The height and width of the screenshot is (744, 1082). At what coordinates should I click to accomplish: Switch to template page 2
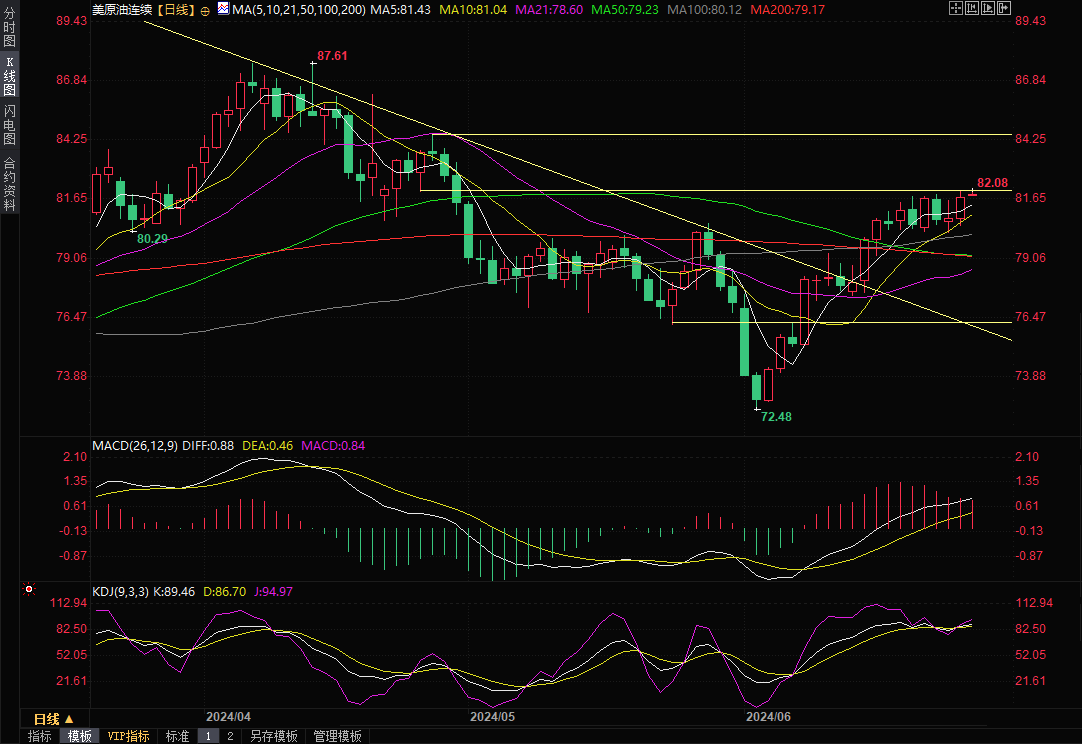229,736
